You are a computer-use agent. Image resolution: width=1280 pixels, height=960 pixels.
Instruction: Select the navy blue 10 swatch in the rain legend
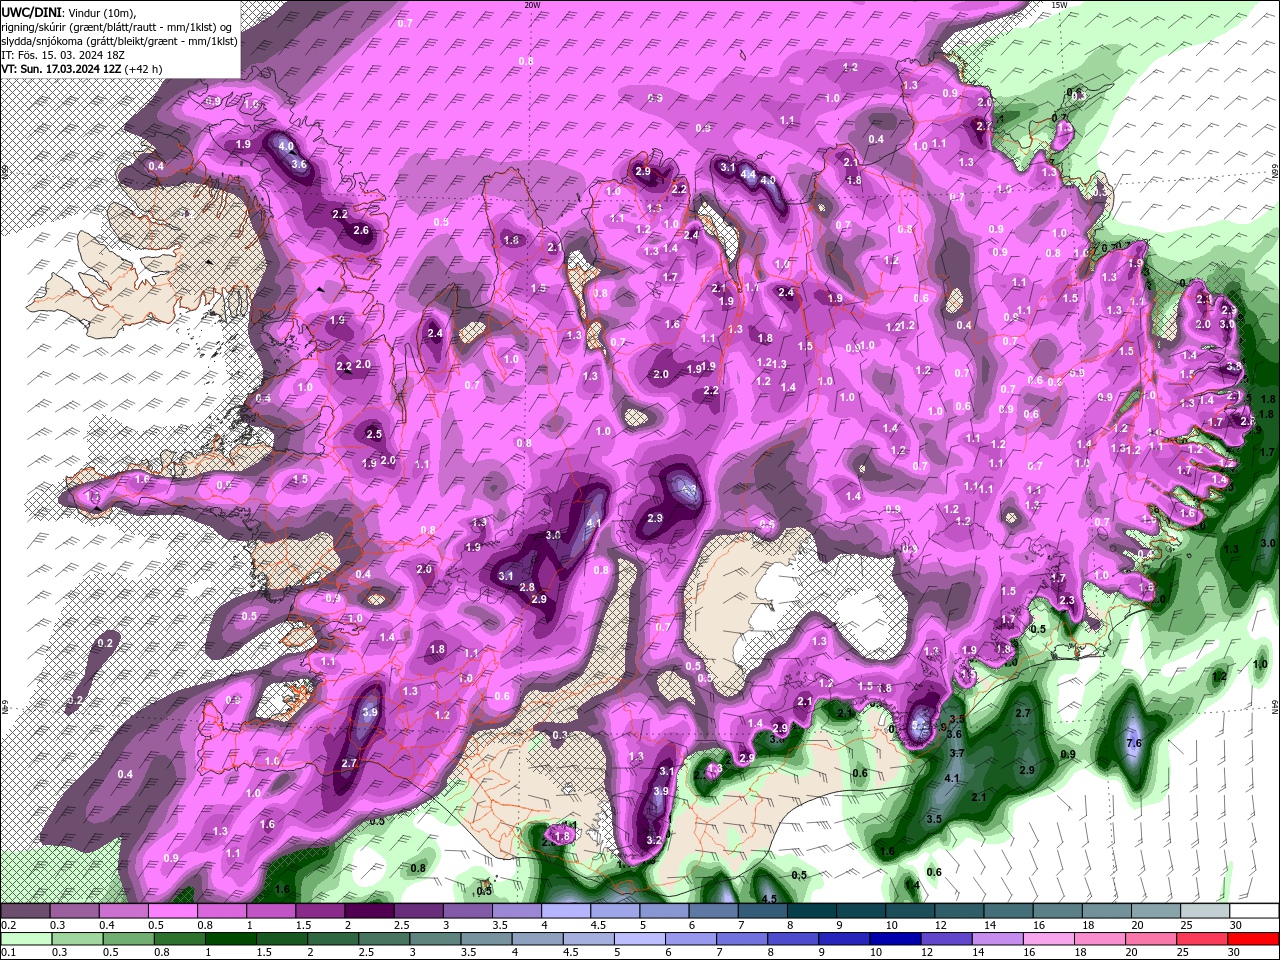(893, 939)
